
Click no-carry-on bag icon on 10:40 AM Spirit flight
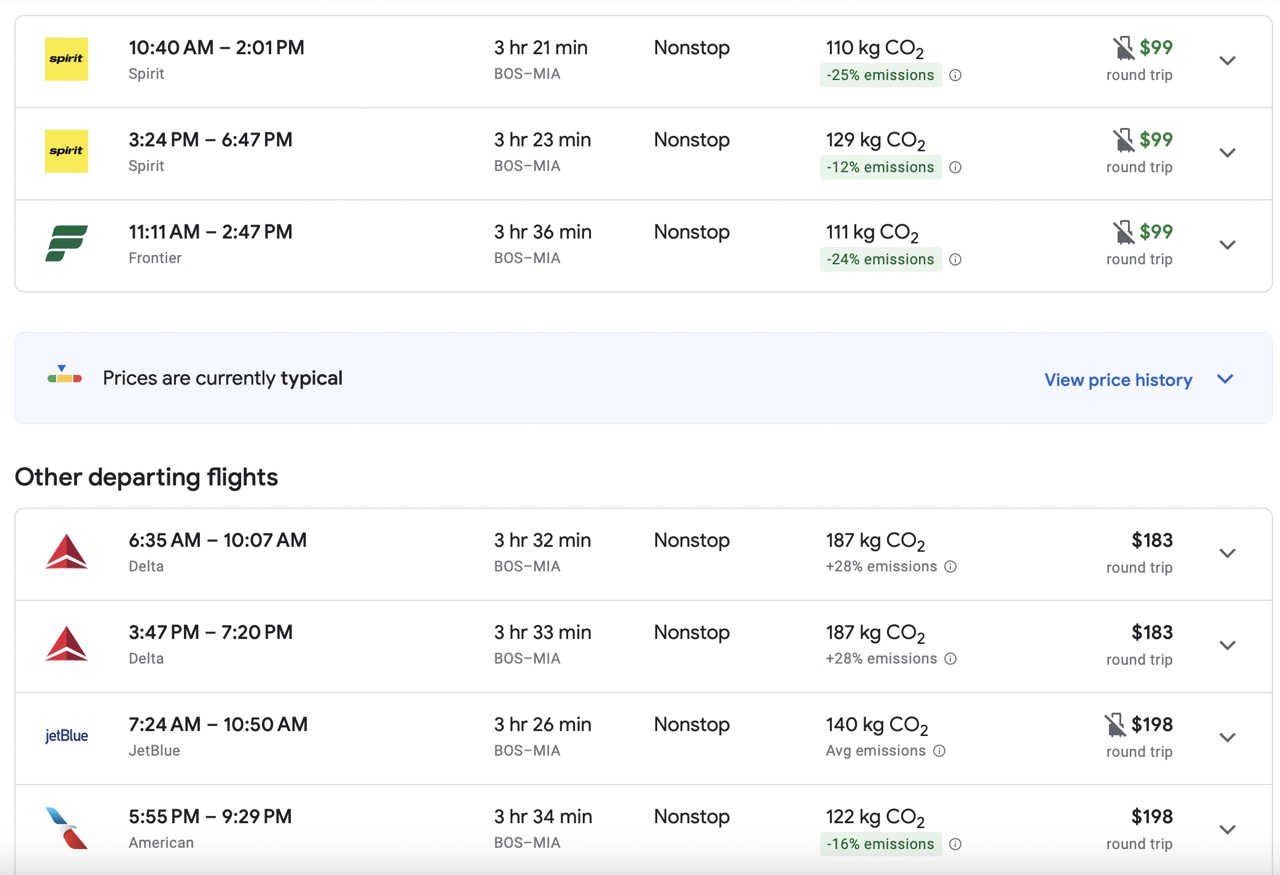tap(1124, 48)
